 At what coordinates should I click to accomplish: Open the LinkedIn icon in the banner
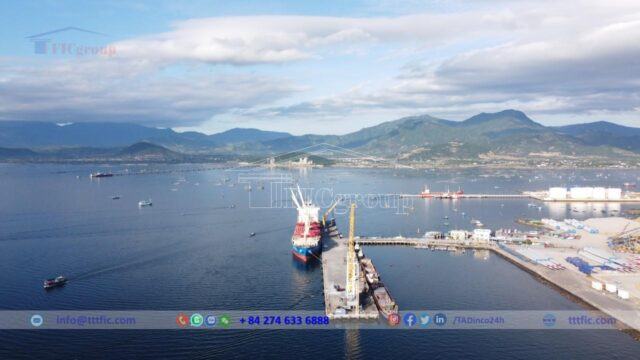[x=440, y=320]
